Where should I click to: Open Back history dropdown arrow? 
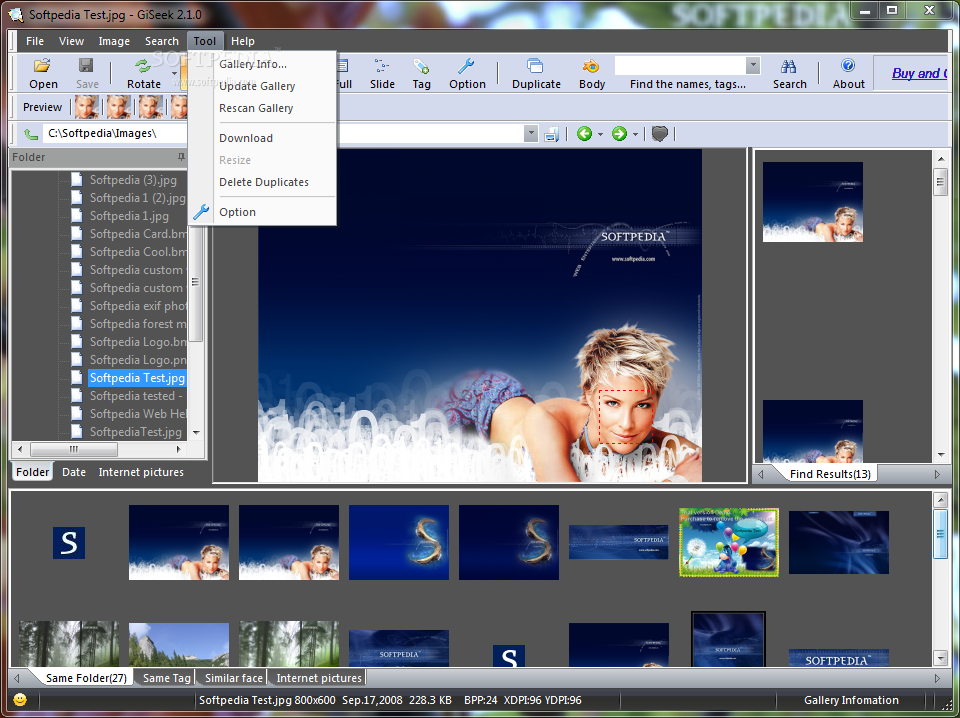600,134
